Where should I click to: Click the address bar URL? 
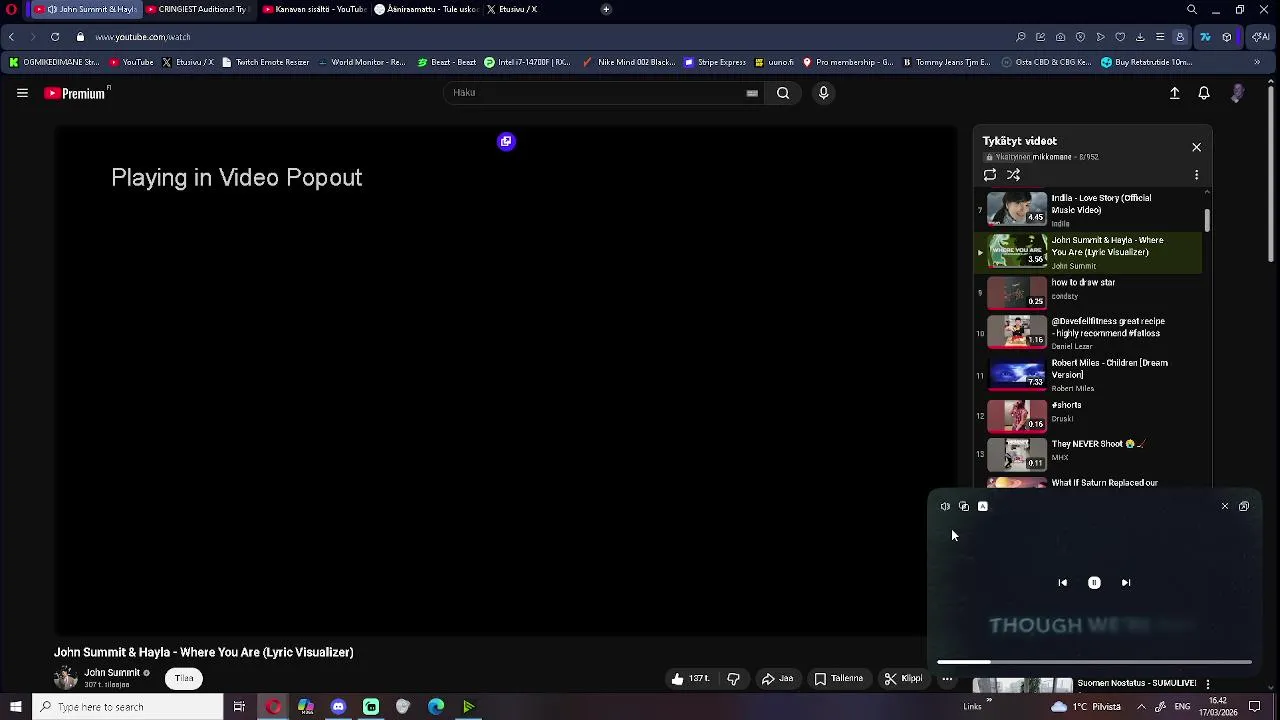point(143,37)
